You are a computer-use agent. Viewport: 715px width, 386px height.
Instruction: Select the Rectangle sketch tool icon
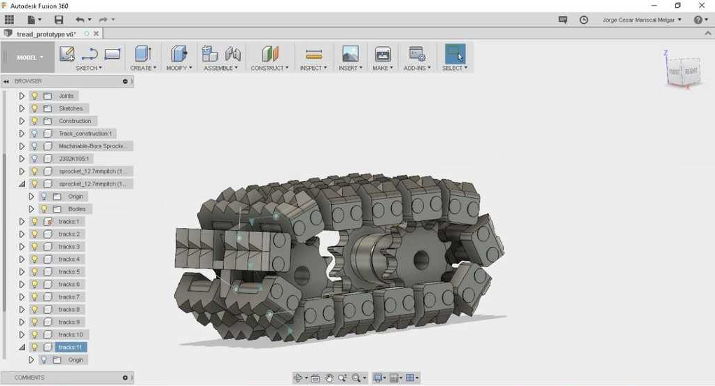pos(112,54)
